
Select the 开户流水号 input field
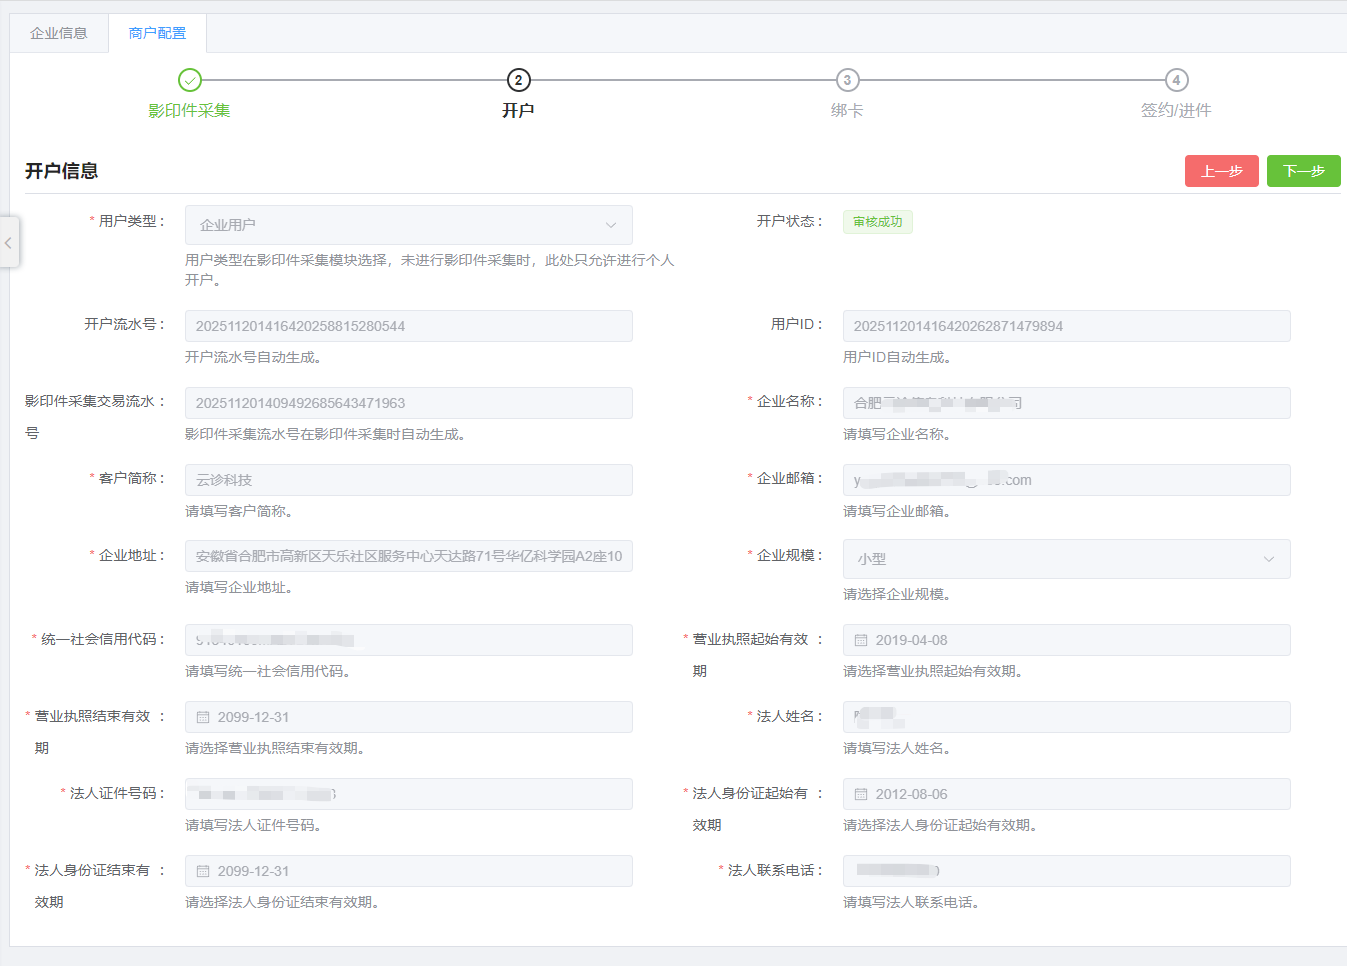pos(408,326)
